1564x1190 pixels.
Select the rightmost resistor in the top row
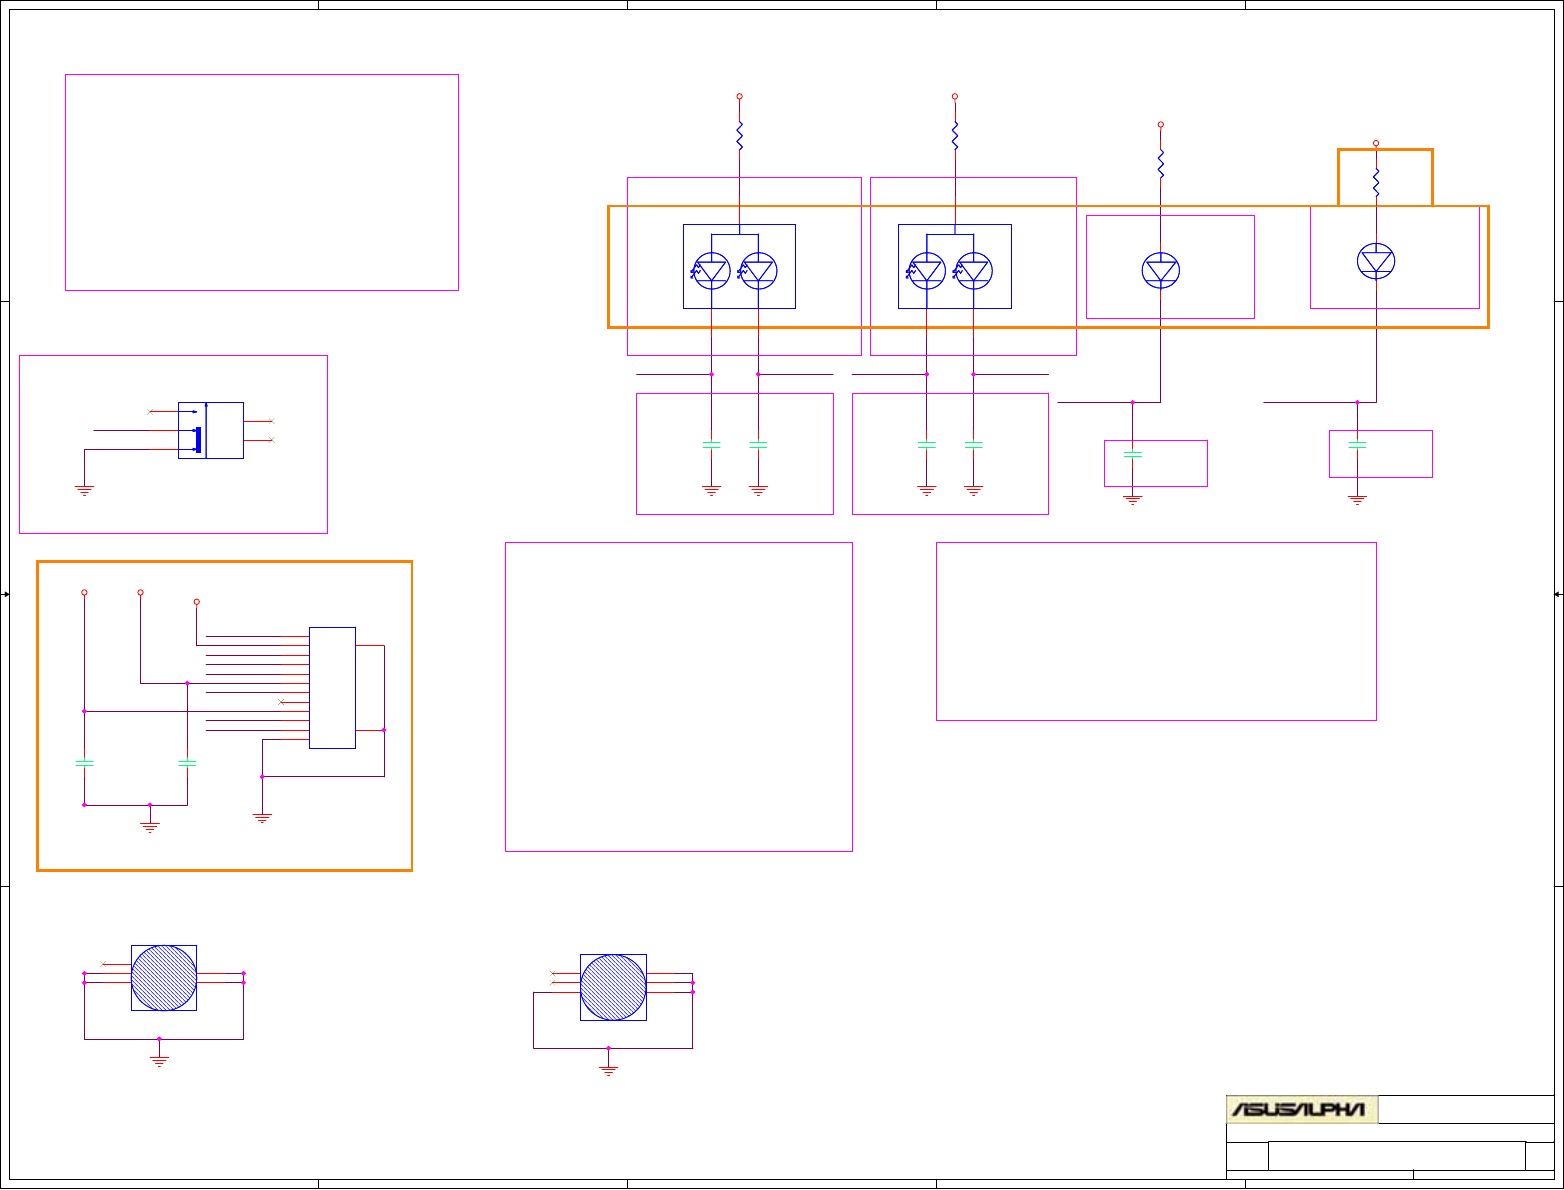(1376, 182)
